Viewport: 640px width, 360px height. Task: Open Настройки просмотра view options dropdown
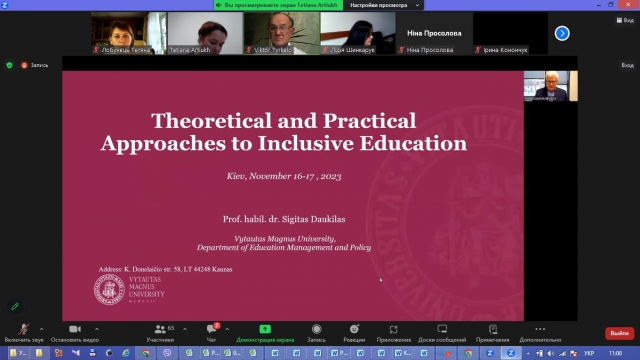coord(384,5)
